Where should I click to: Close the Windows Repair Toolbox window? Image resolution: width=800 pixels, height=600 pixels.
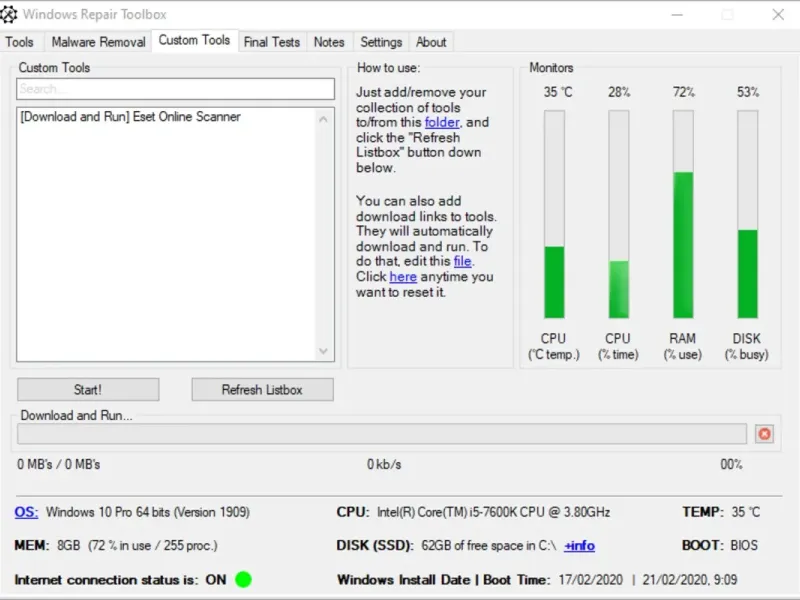click(778, 14)
